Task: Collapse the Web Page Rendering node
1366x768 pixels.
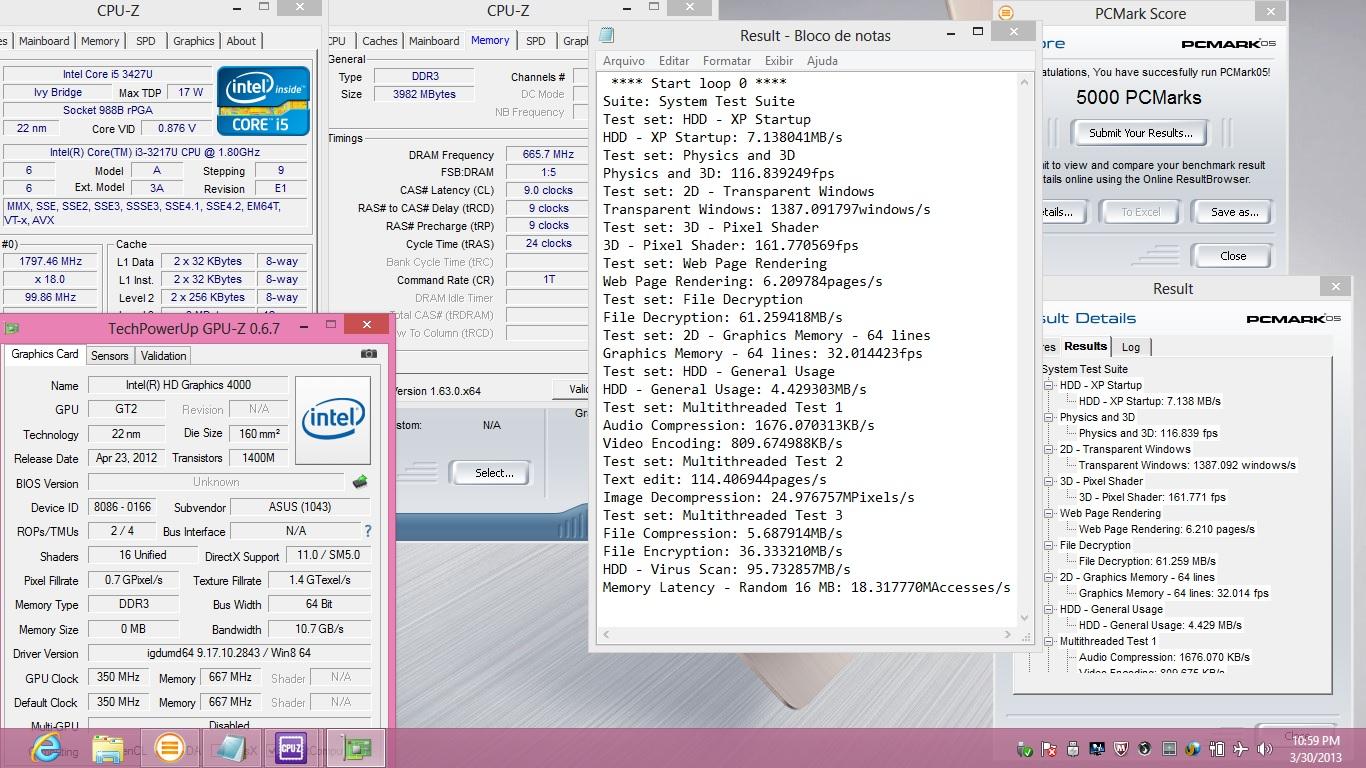Action: point(1049,513)
